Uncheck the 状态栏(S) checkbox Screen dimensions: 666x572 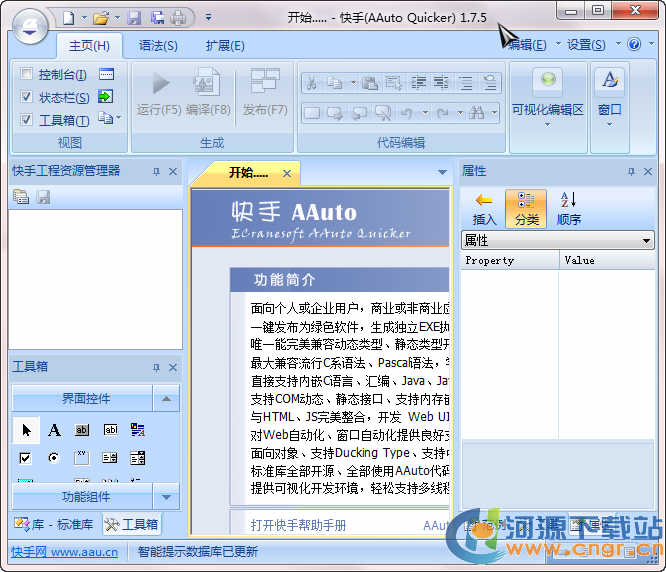pyautogui.click(x=26, y=97)
